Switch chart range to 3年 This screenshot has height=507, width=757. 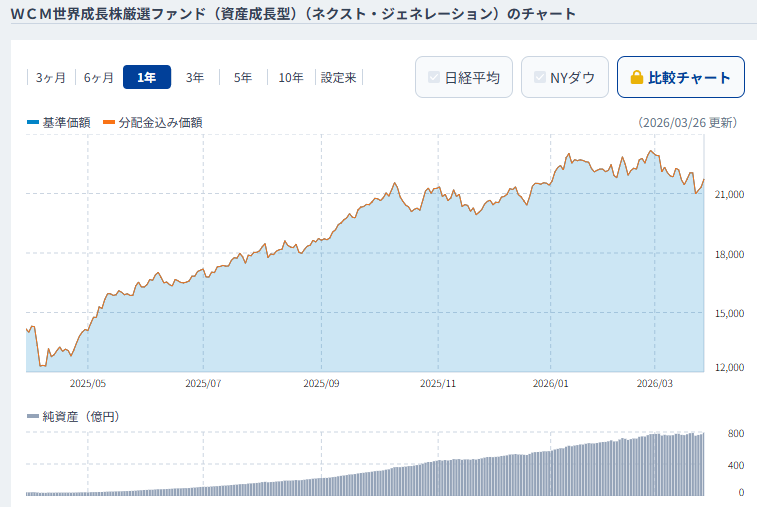(x=195, y=77)
